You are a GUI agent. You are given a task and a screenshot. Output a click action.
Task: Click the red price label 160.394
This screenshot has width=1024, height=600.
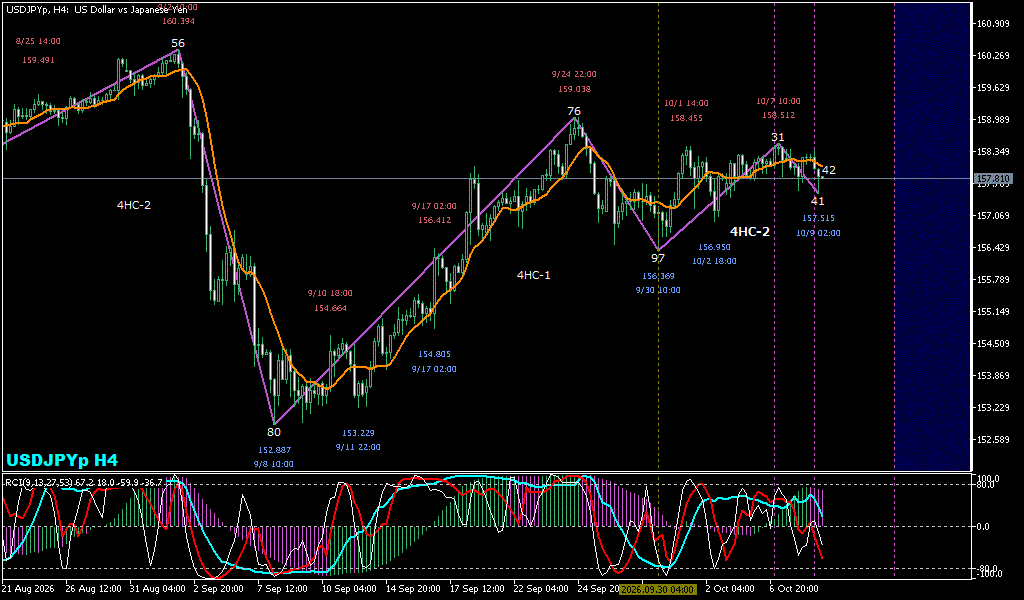point(179,22)
